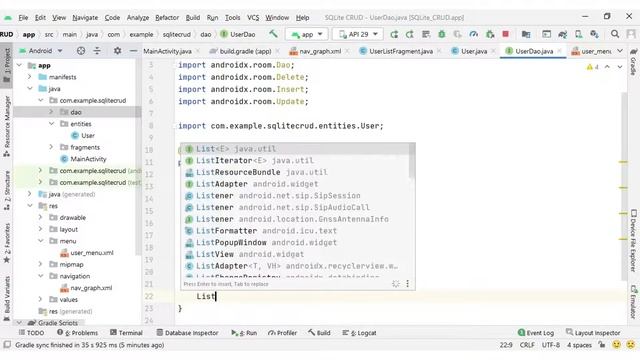Expand the manifests folder
The width and height of the screenshot is (640, 360).
[x=29, y=77]
